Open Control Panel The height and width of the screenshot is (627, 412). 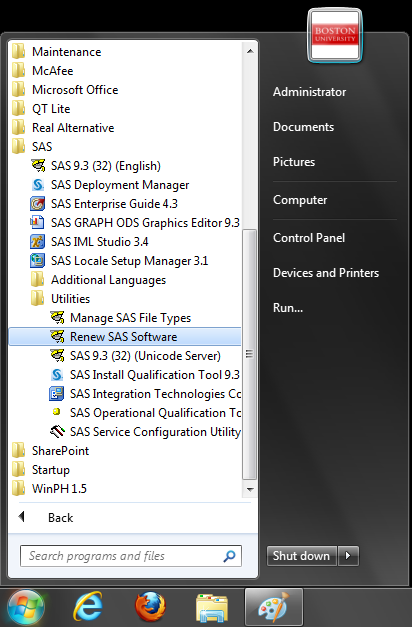309,238
